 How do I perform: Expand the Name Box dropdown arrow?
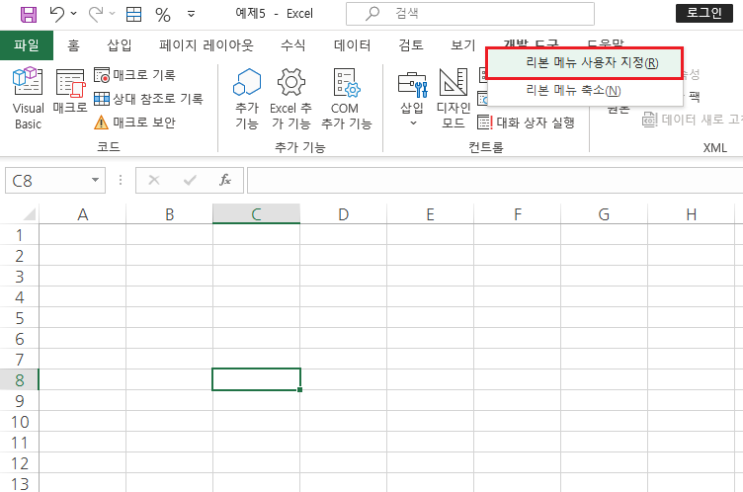[x=96, y=180]
